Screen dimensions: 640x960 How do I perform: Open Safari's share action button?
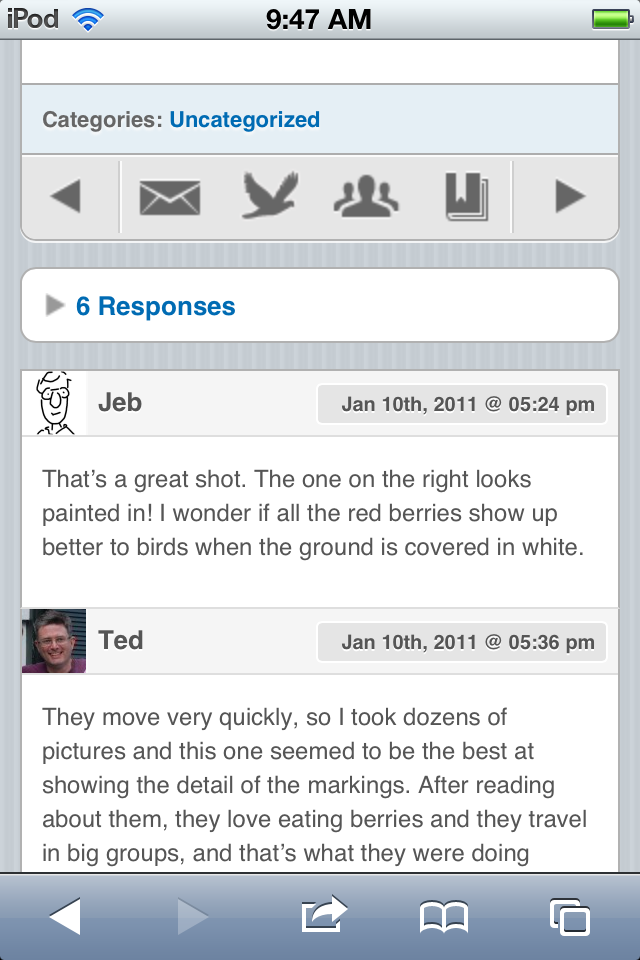pos(324,915)
